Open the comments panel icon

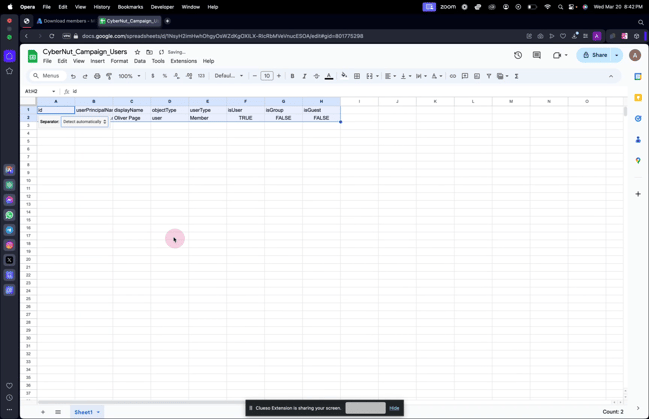point(537,55)
